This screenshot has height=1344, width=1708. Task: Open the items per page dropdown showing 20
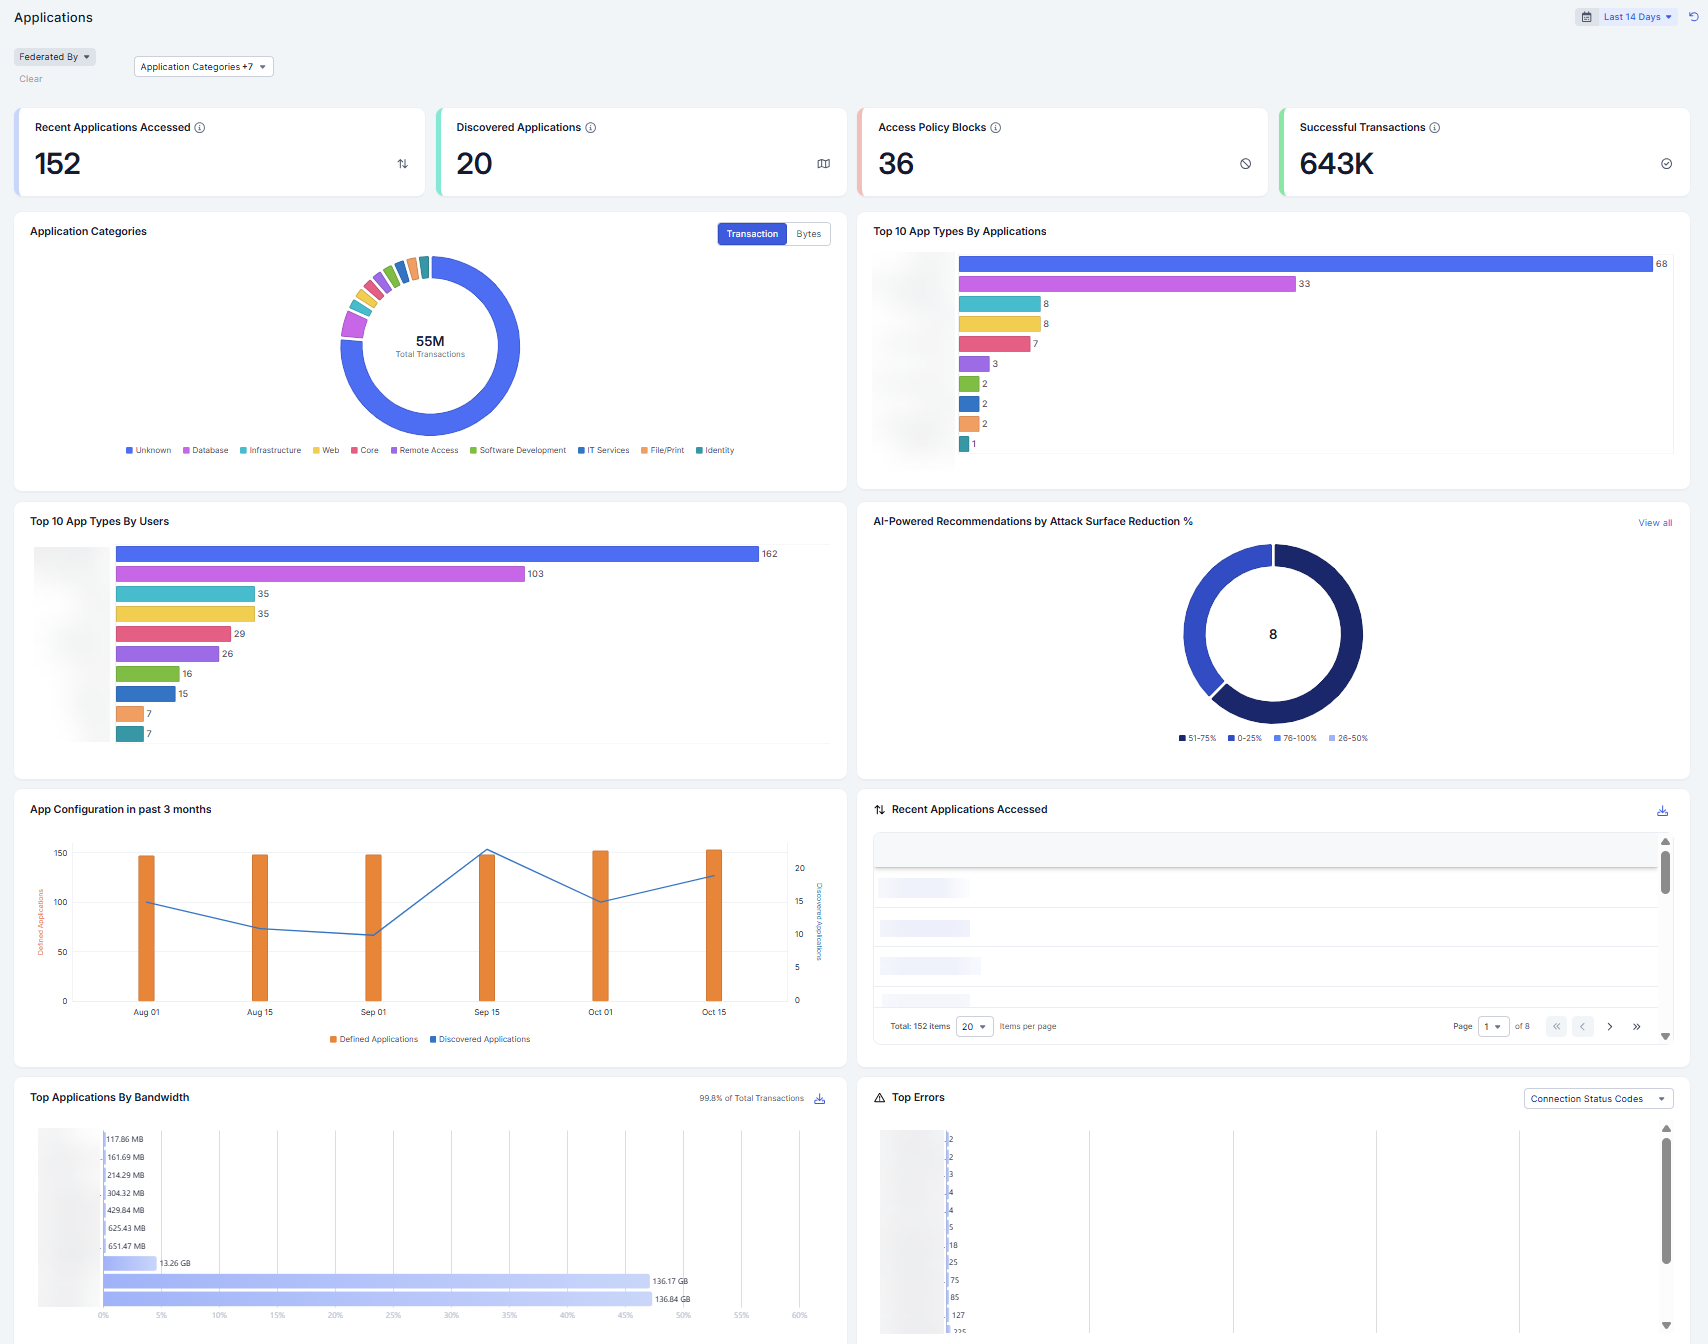tap(975, 1027)
